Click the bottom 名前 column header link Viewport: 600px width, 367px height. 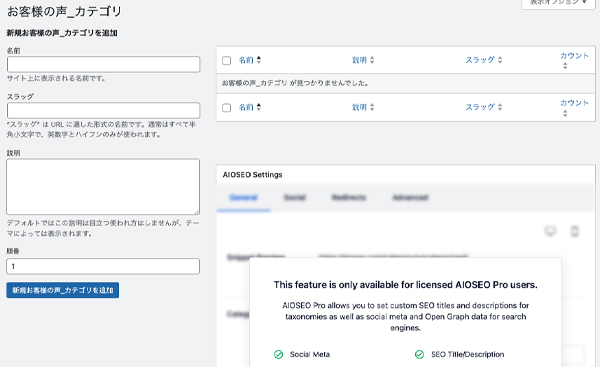coord(246,107)
